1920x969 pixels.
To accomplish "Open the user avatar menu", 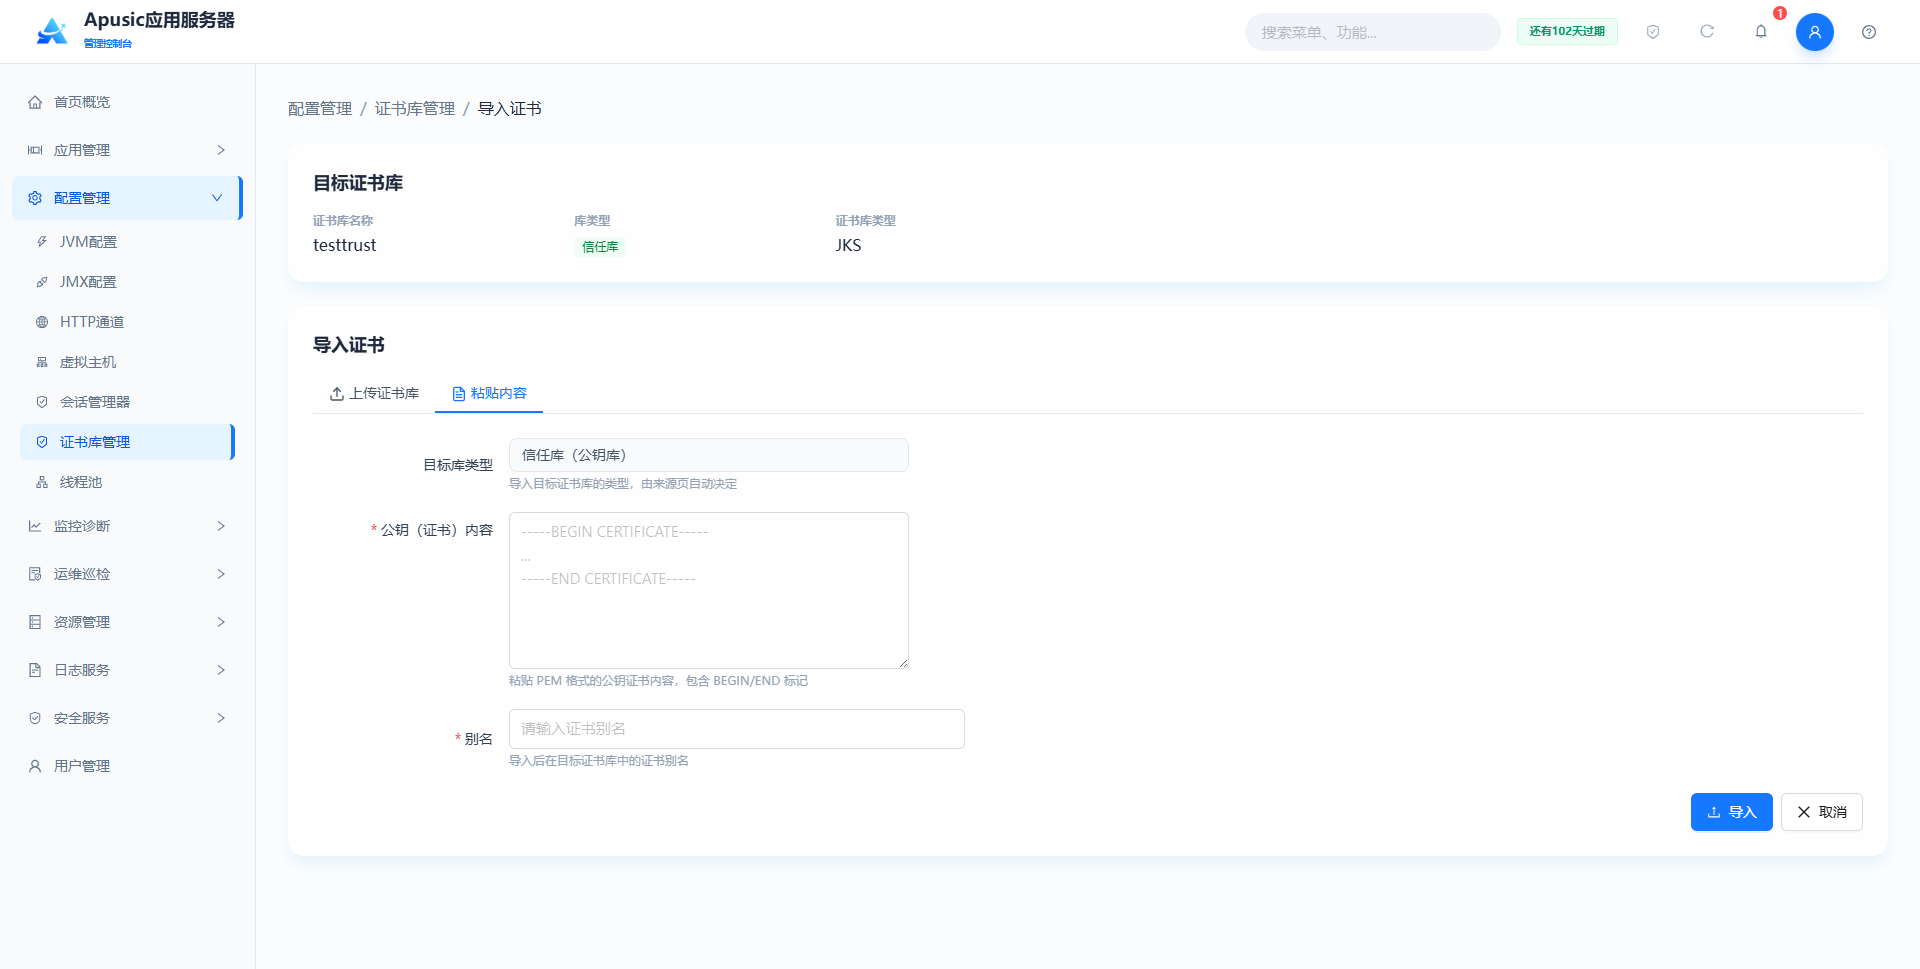I will coord(1815,32).
